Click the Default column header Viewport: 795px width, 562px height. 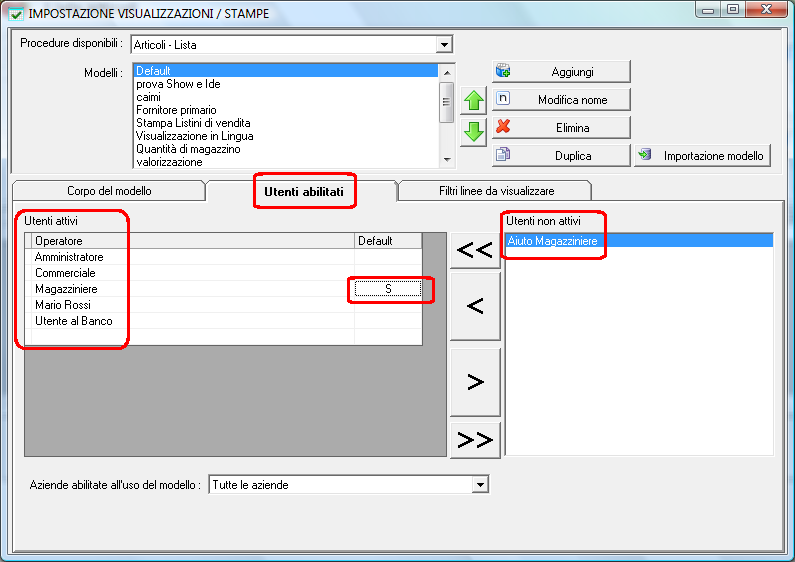388,241
